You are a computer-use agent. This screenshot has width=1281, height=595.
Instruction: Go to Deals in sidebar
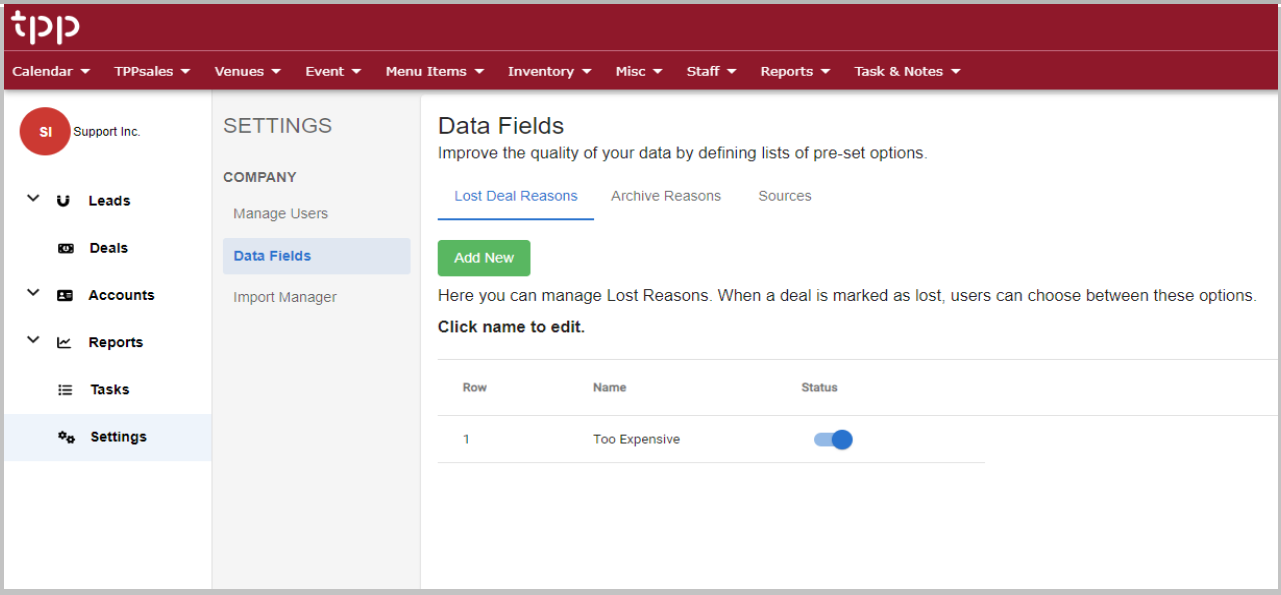109,248
